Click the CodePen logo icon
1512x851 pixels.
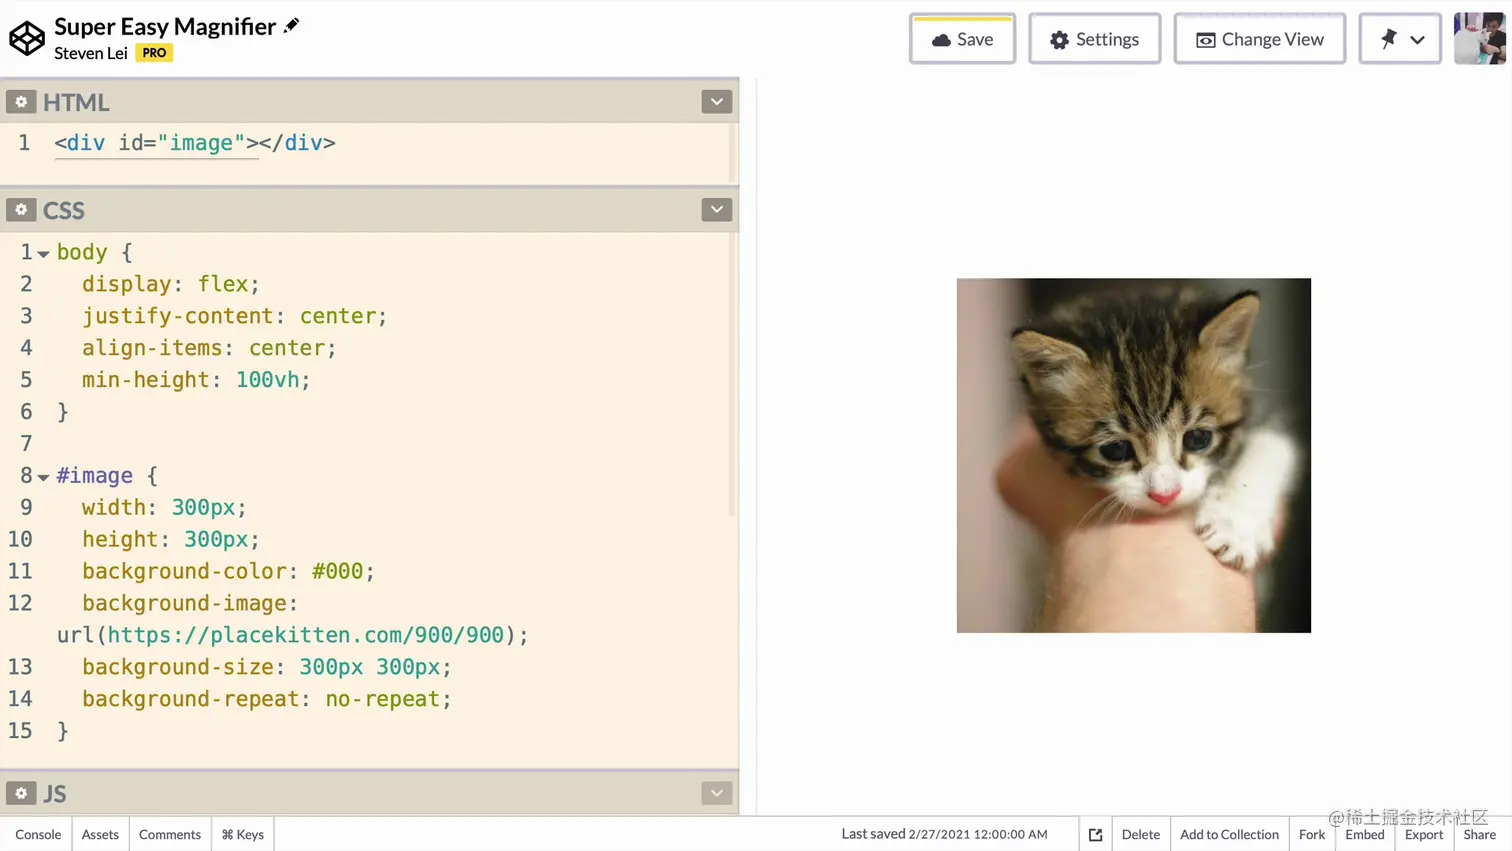coord(27,39)
